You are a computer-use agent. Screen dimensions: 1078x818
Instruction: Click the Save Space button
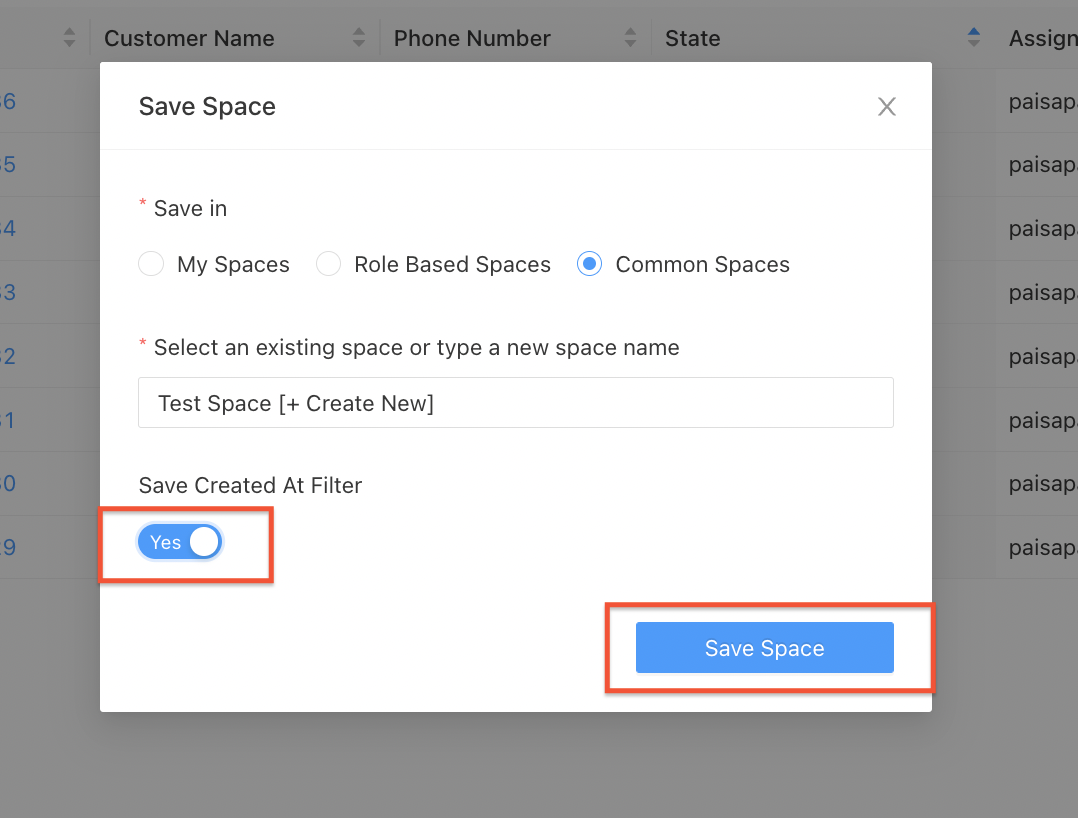click(764, 648)
